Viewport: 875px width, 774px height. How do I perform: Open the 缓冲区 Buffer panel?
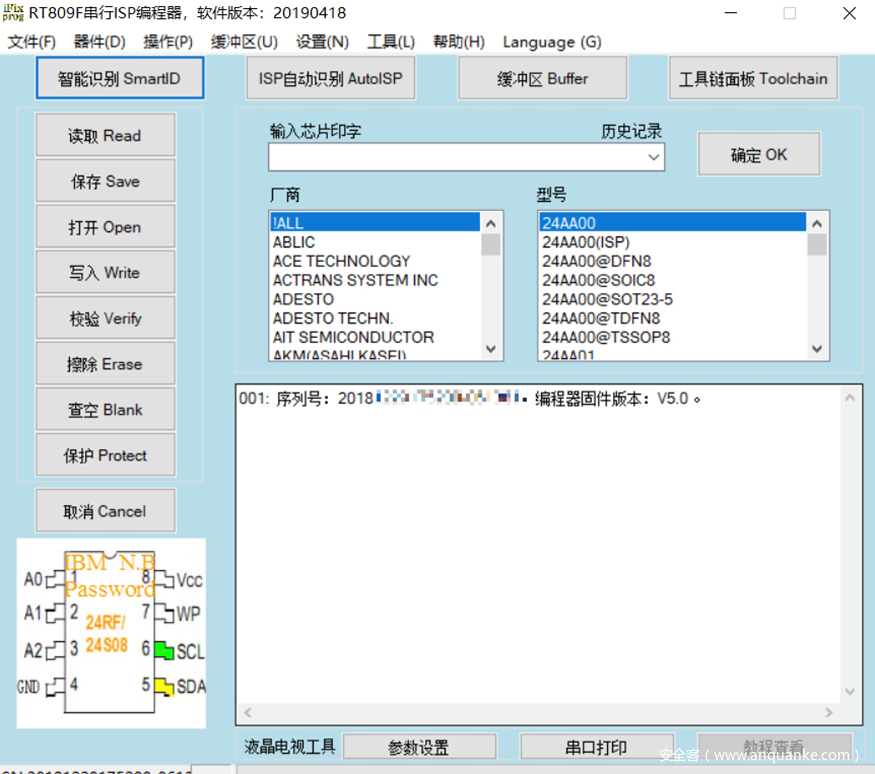click(542, 78)
